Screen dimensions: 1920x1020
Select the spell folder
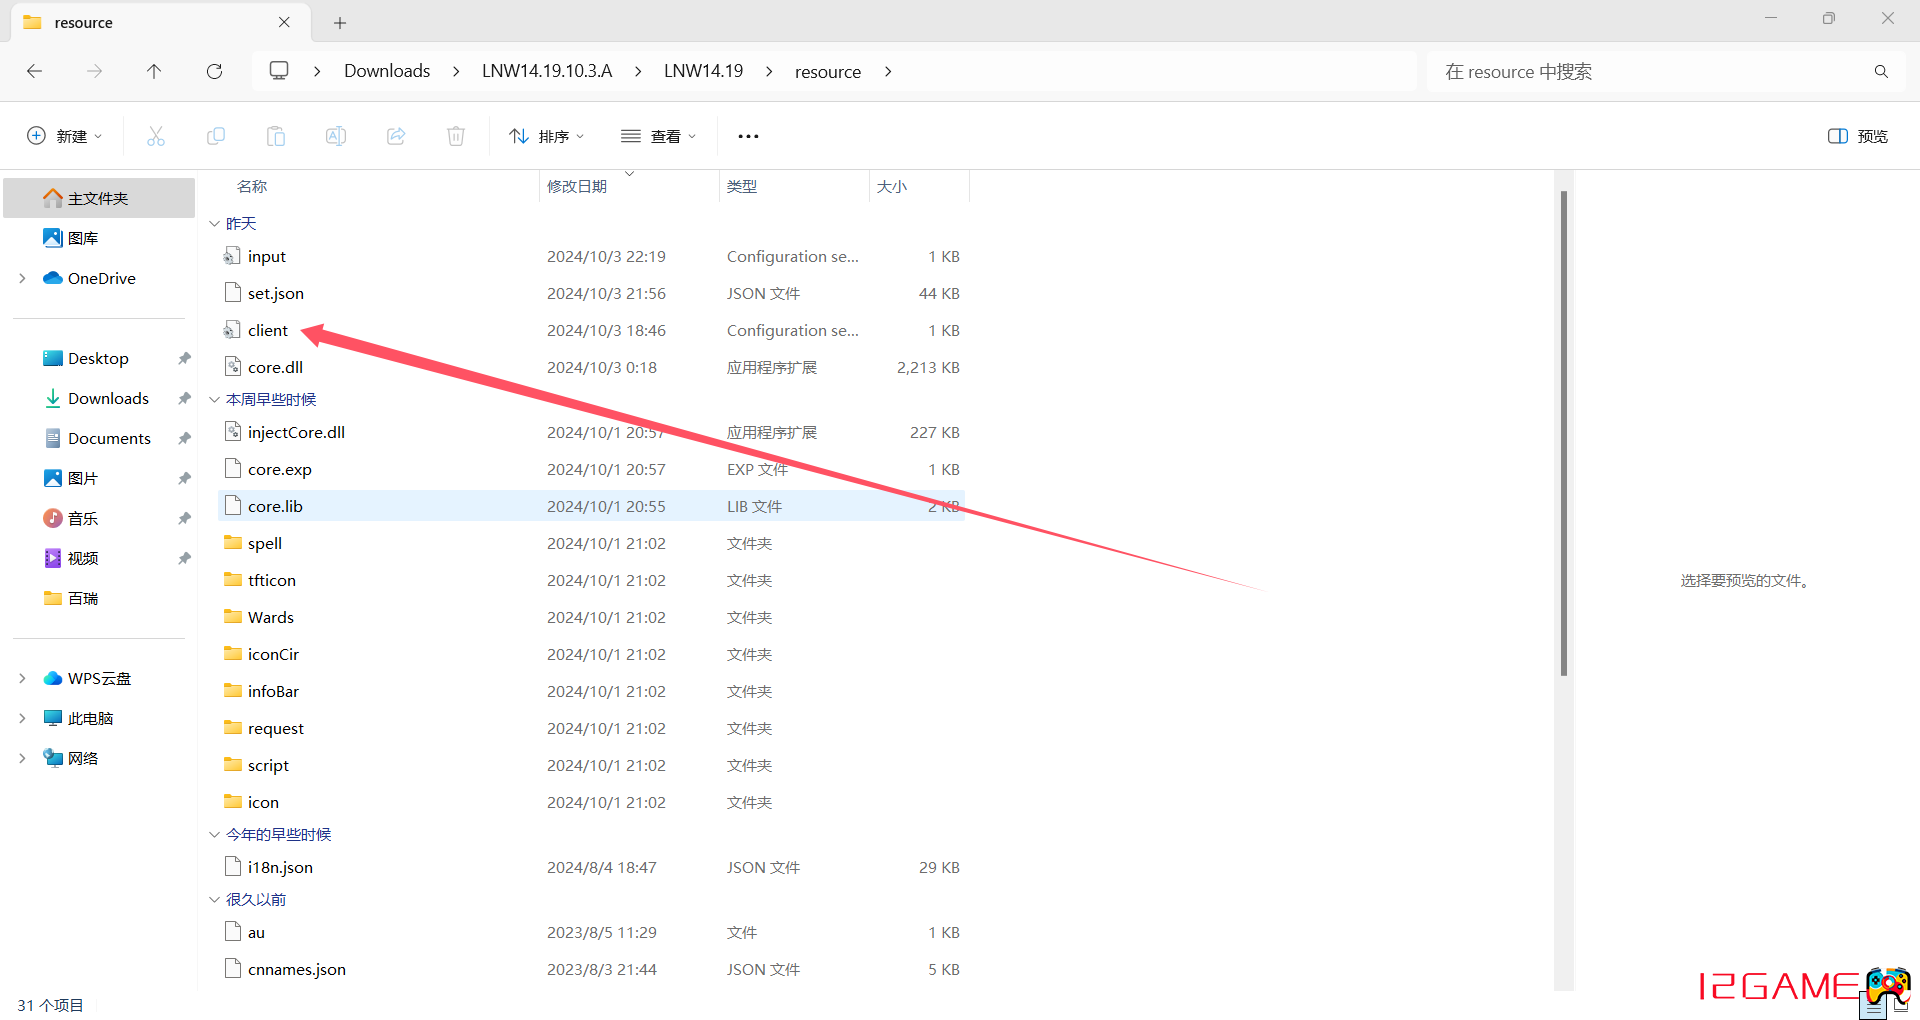(591, 543)
